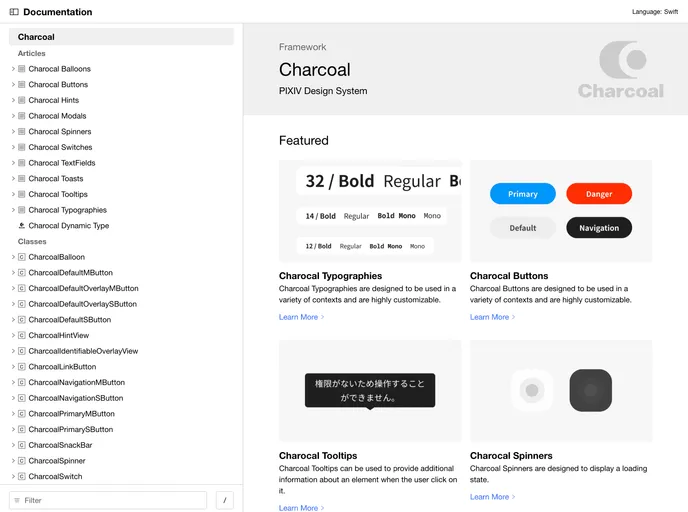Screen dimensions: 688x512
Task: Click Learn More under Charocal Tooltips
Action: (x=301, y=508)
